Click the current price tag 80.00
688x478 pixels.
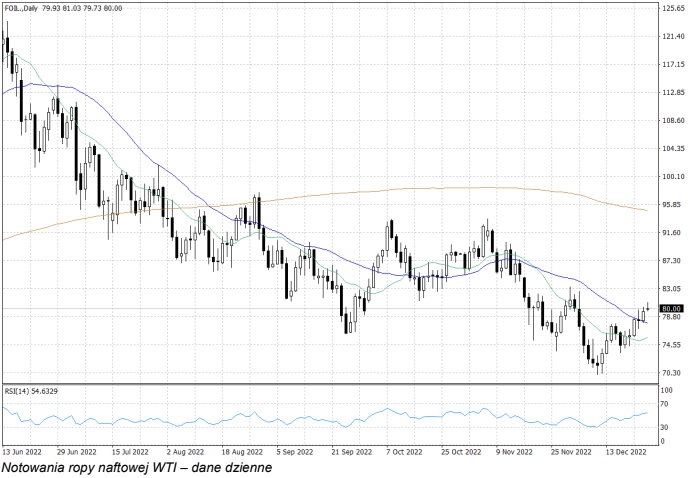(x=670, y=308)
